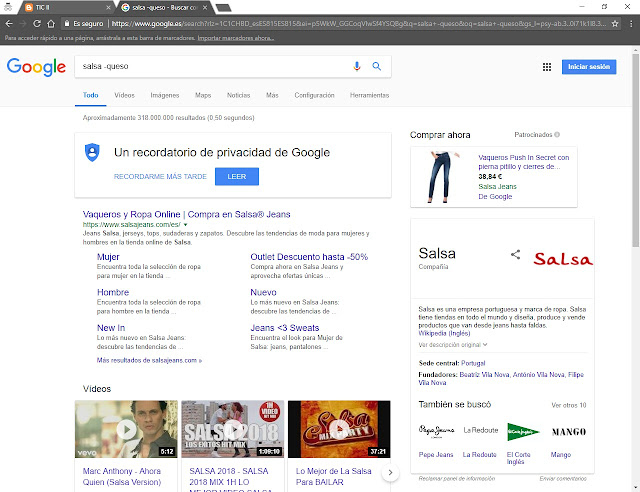Screen dimensions: 640x492
Task: Switch to the TIC II browser tab
Action: click(x=65, y=7)
